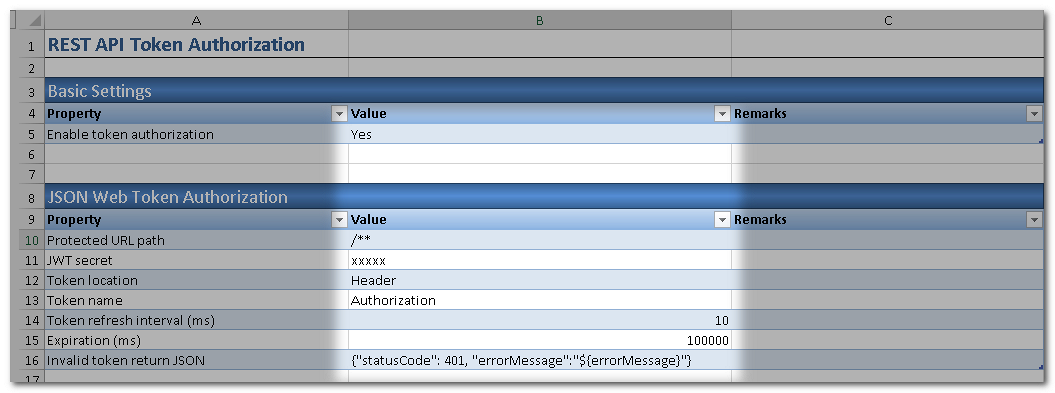Image resolution: width=1055 pixels, height=393 pixels.
Task: Click the 'Property' header text in row 4
Action: [74, 114]
